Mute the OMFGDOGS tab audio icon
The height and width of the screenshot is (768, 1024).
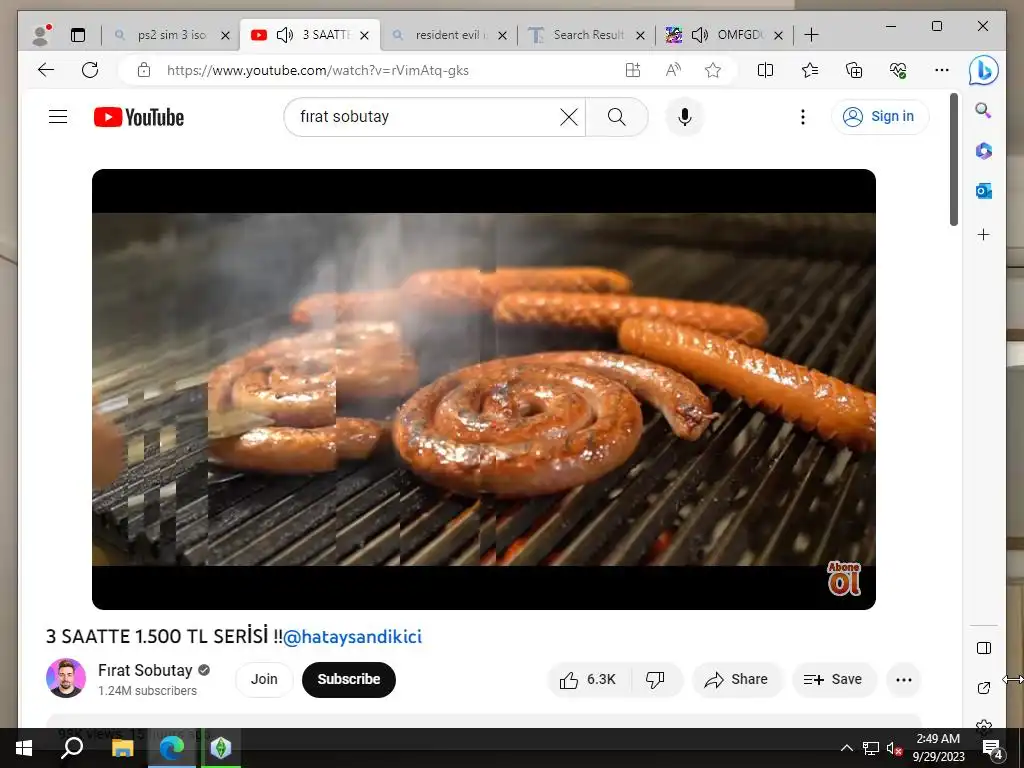tap(699, 35)
